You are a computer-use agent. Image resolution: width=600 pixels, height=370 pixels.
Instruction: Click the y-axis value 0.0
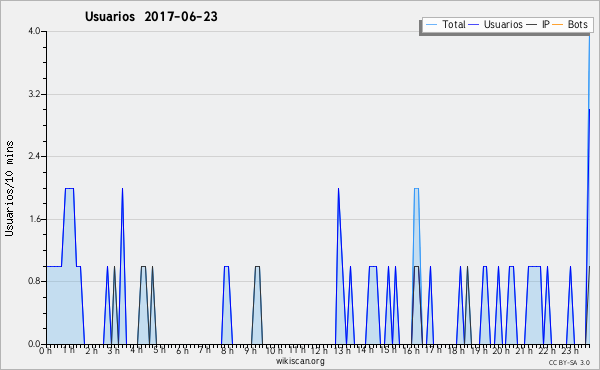pos(34,344)
